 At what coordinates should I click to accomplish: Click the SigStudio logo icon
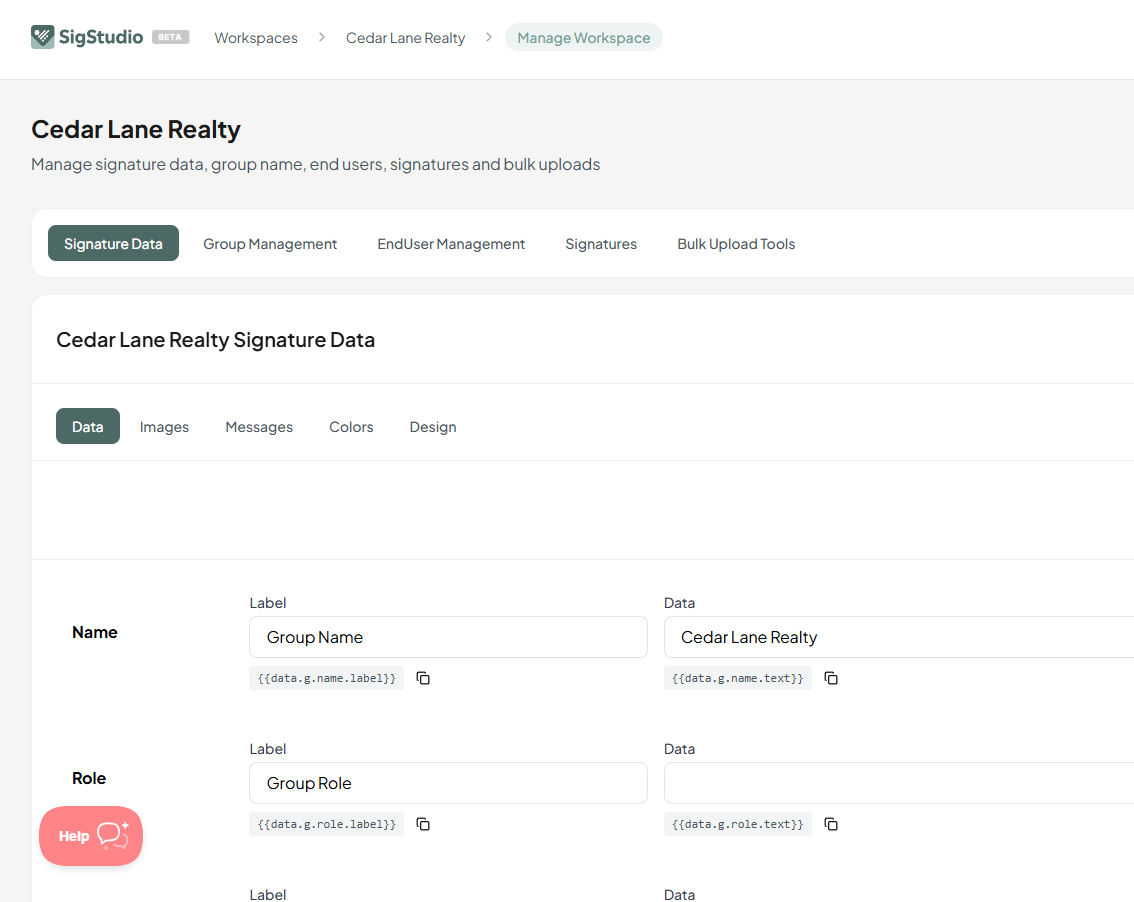tap(43, 37)
